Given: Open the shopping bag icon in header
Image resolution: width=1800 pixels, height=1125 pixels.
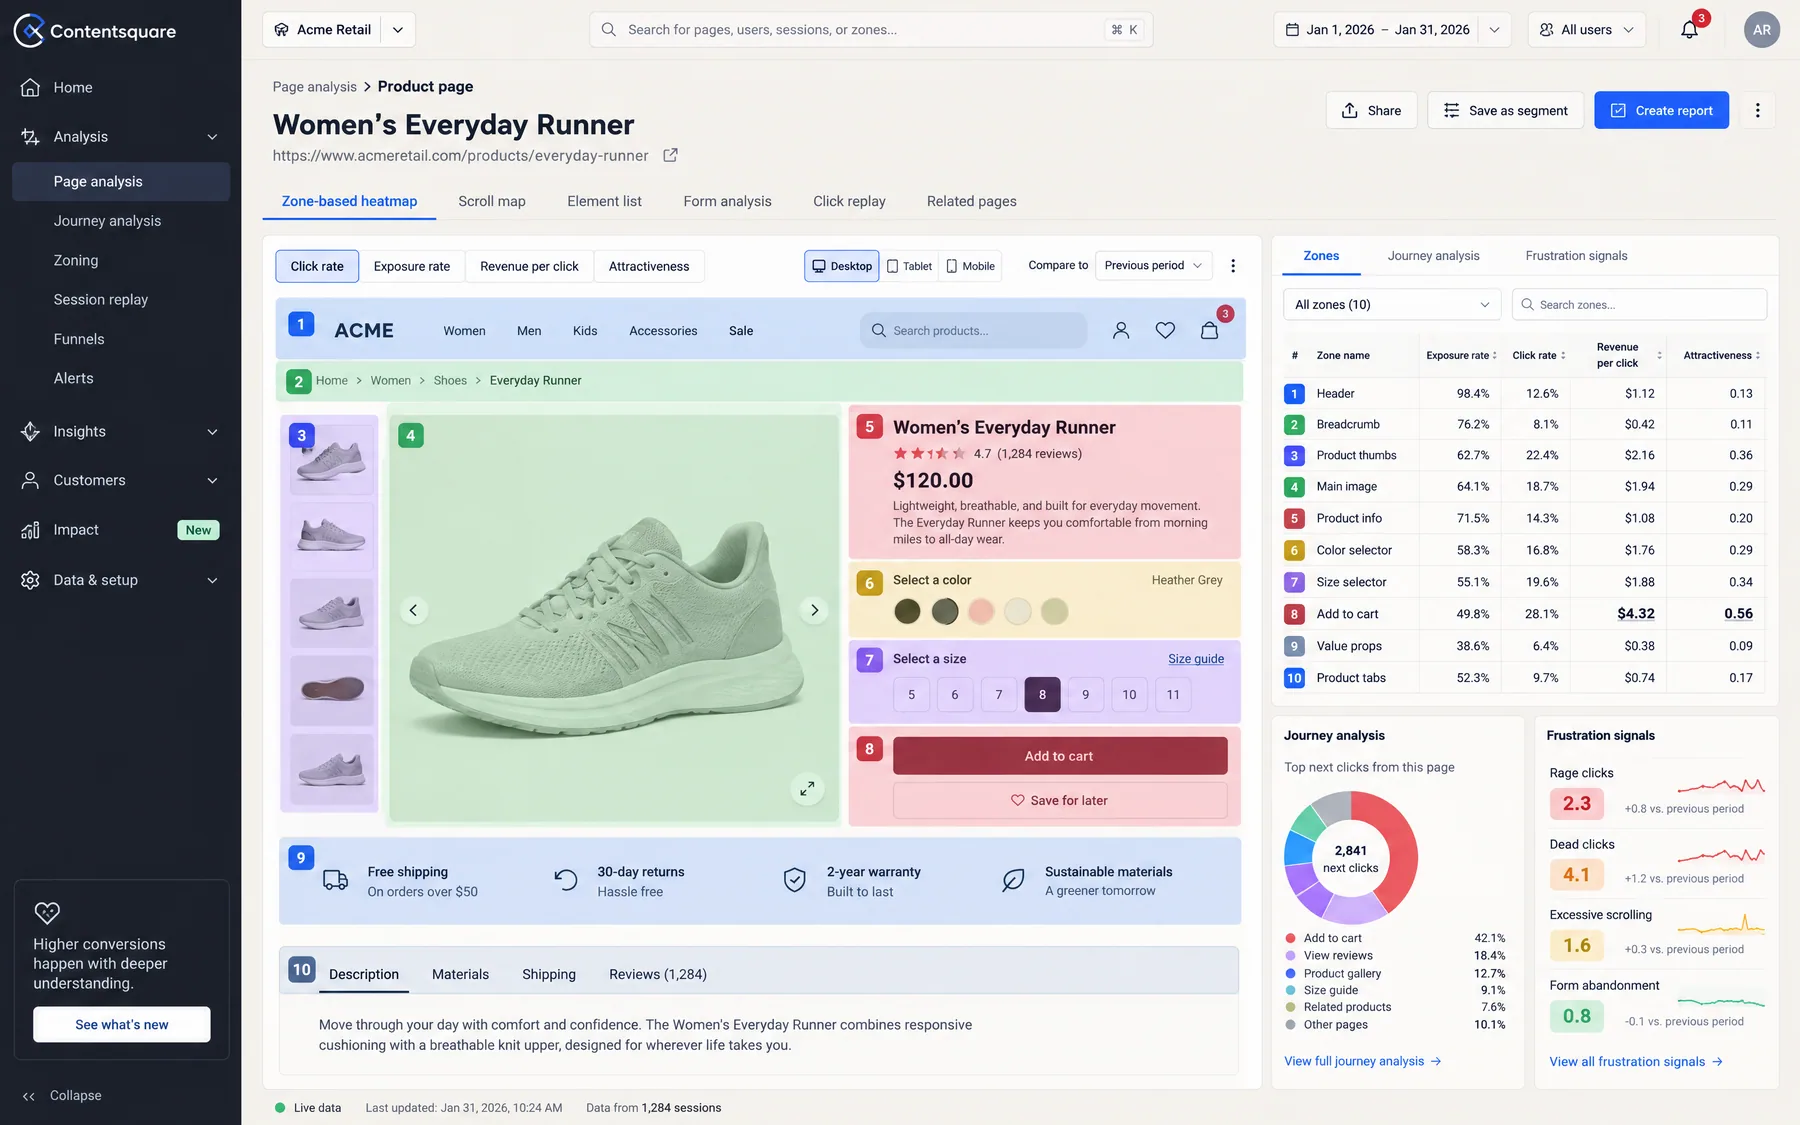Looking at the screenshot, I should [1209, 330].
